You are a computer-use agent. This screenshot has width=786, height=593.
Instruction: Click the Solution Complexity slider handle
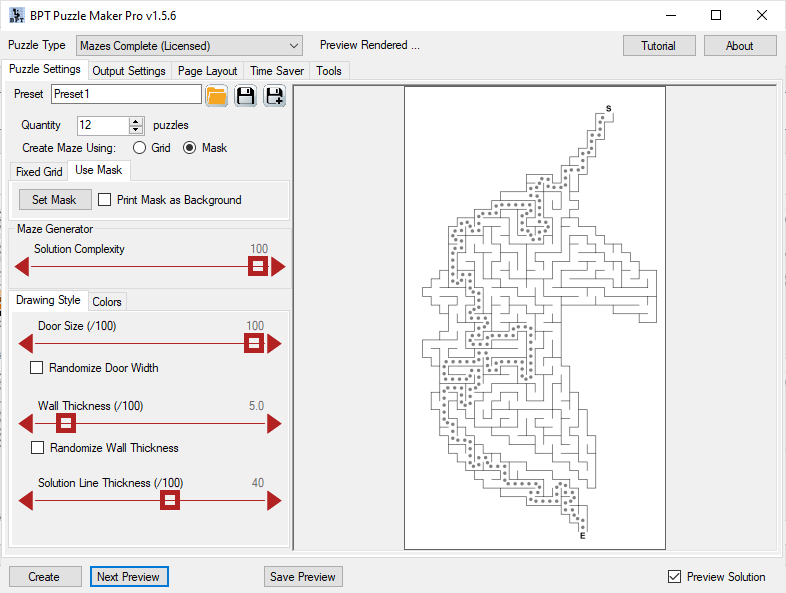point(258,266)
